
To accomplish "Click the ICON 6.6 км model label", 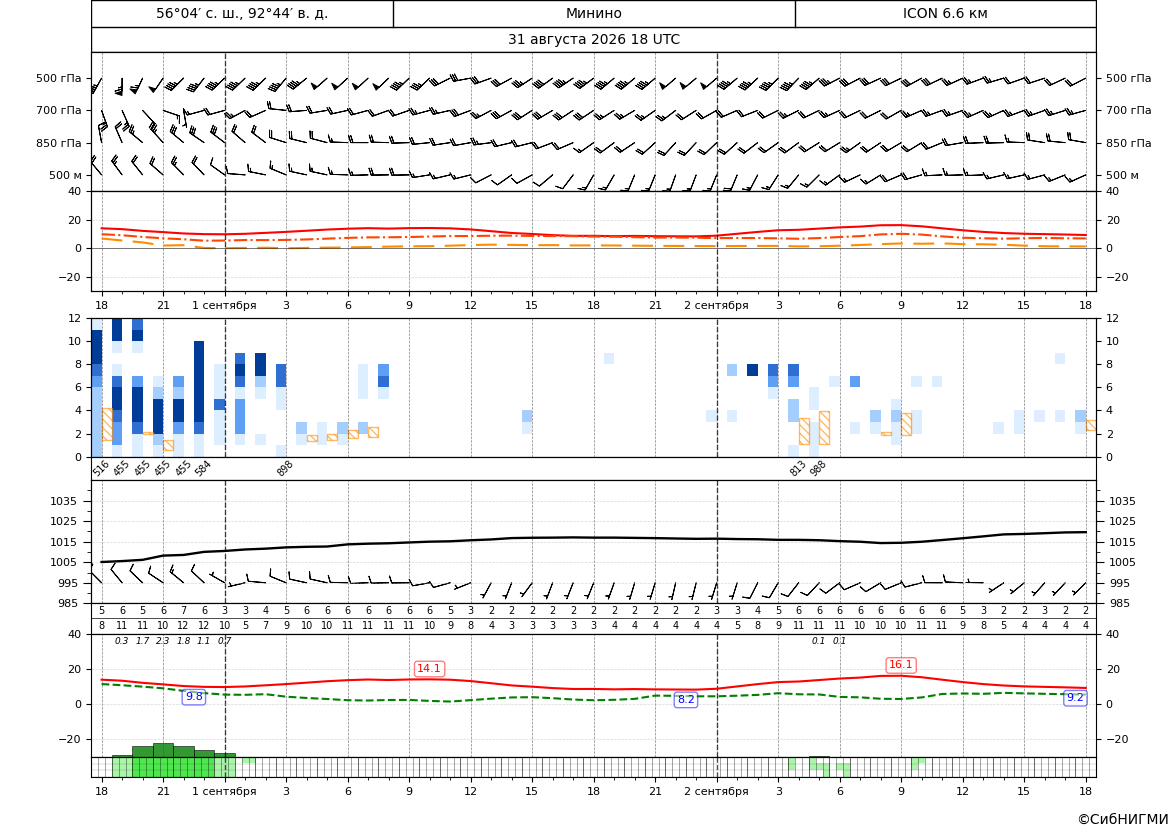I will 945,13.
